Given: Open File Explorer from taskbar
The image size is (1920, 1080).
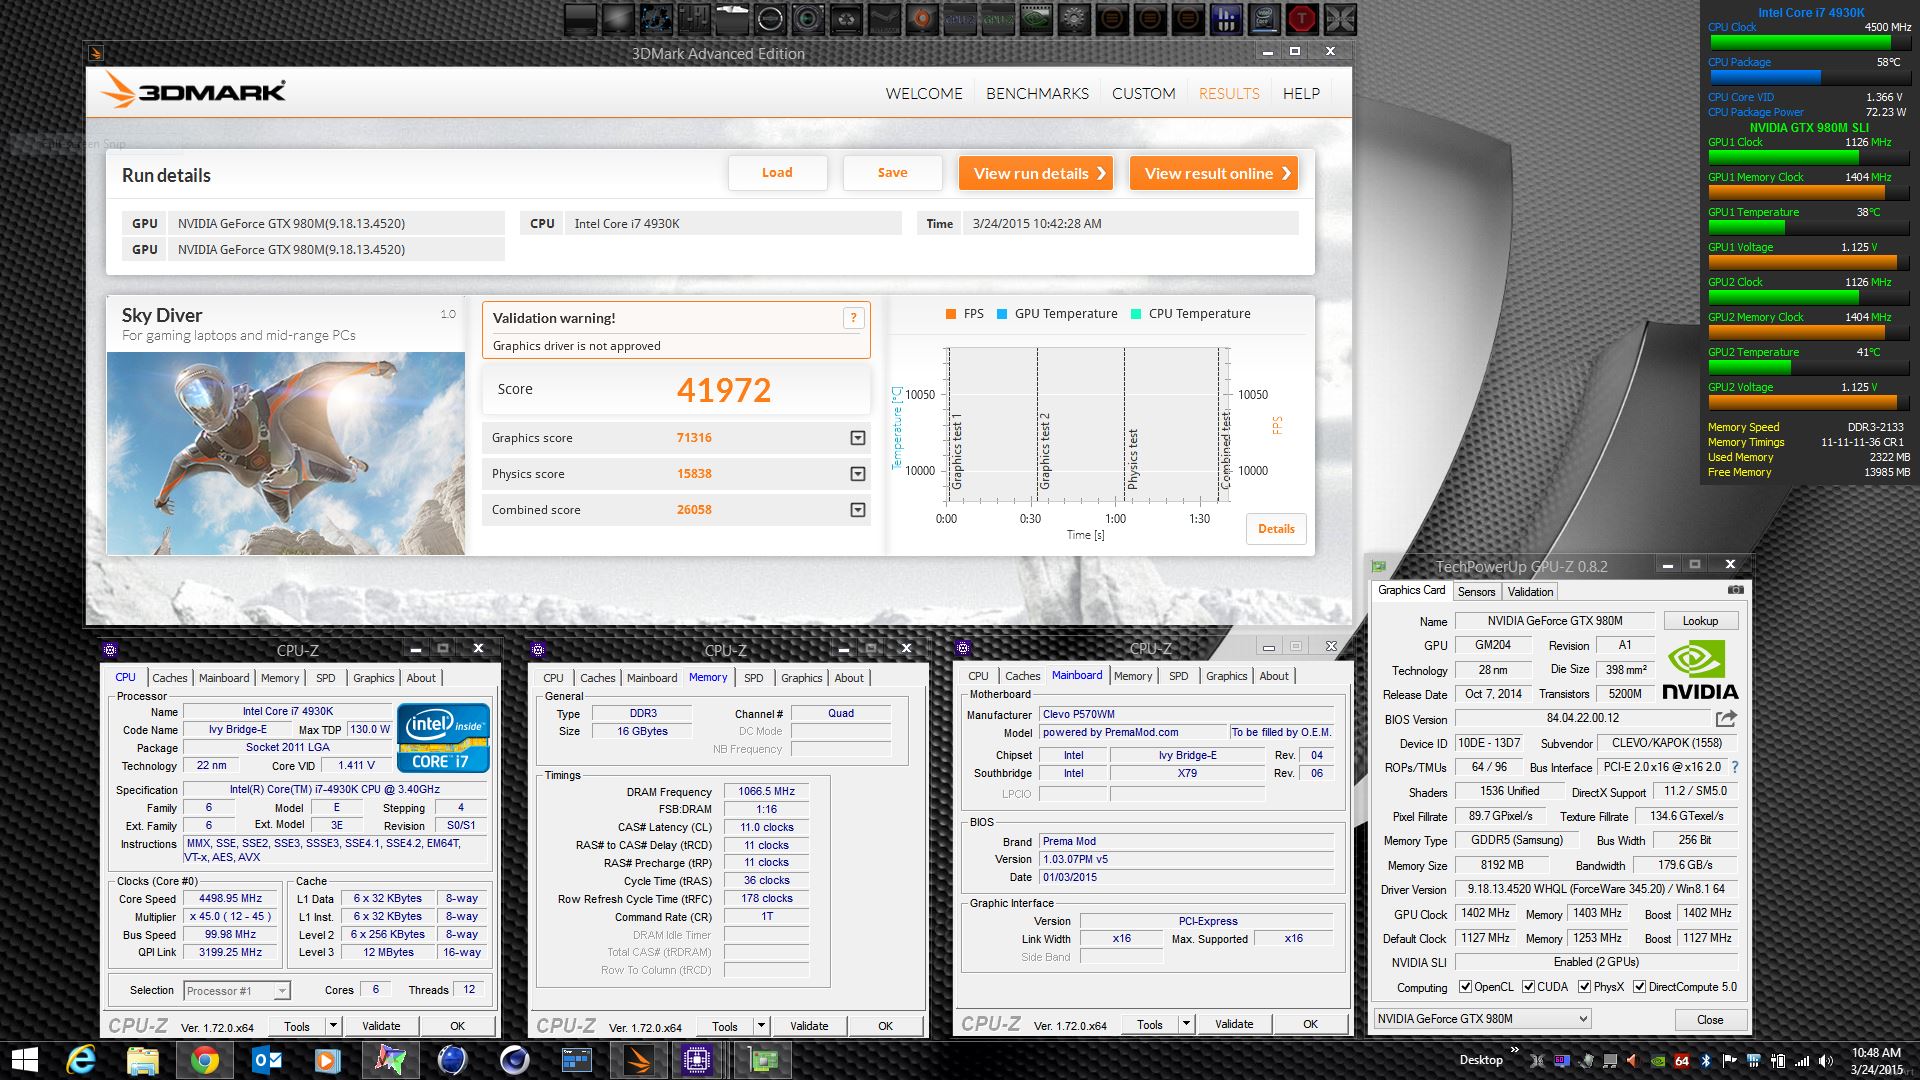Looking at the screenshot, I should [x=143, y=1060].
